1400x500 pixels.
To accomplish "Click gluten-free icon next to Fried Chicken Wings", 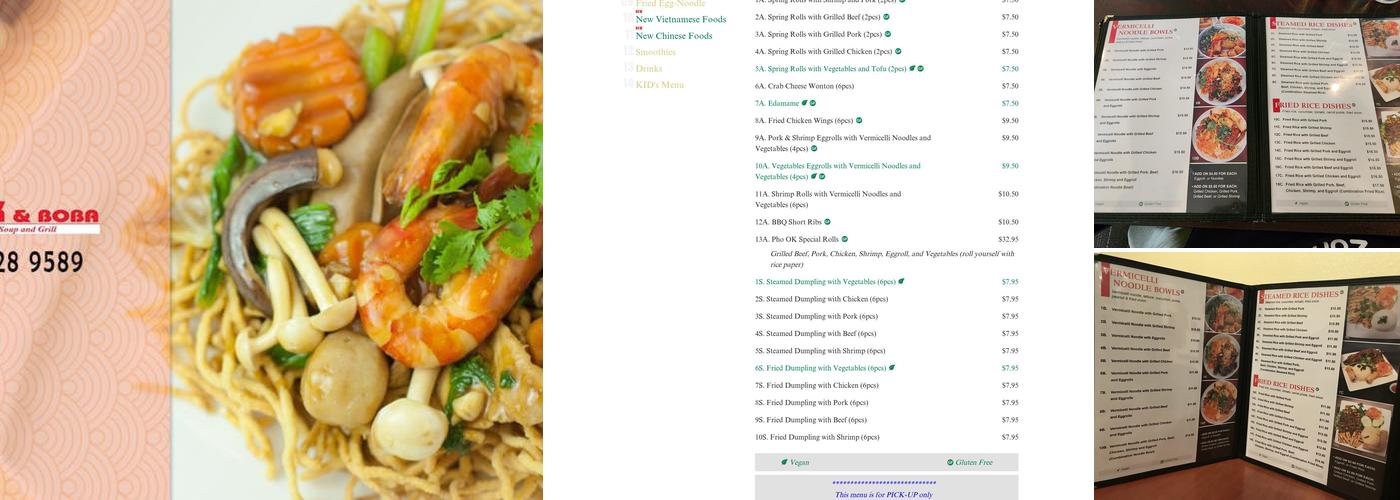I will pos(859,120).
